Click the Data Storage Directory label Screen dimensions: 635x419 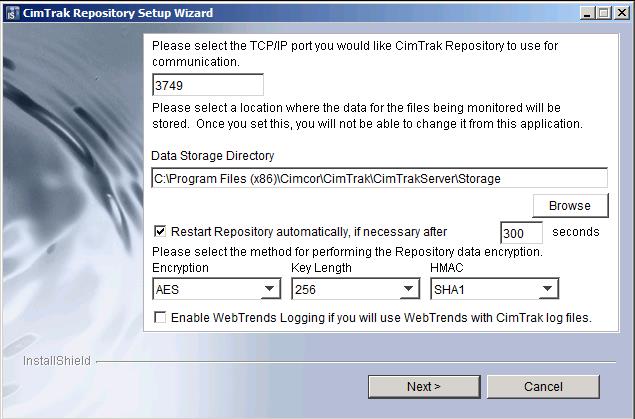[x=212, y=156]
